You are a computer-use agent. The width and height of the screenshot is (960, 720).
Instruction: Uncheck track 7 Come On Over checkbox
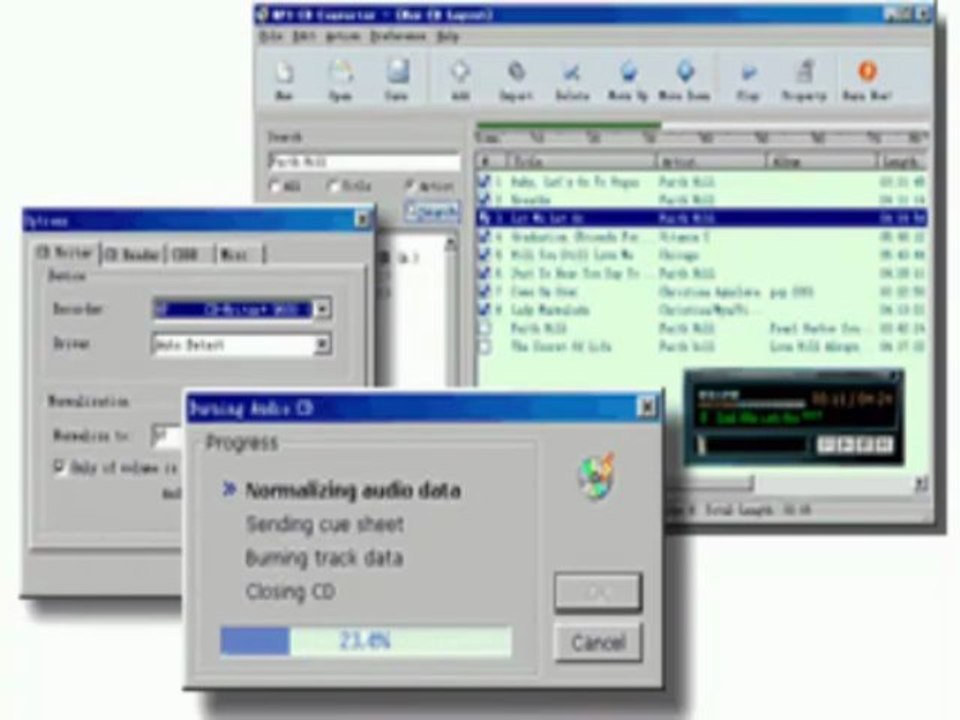[x=484, y=291]
